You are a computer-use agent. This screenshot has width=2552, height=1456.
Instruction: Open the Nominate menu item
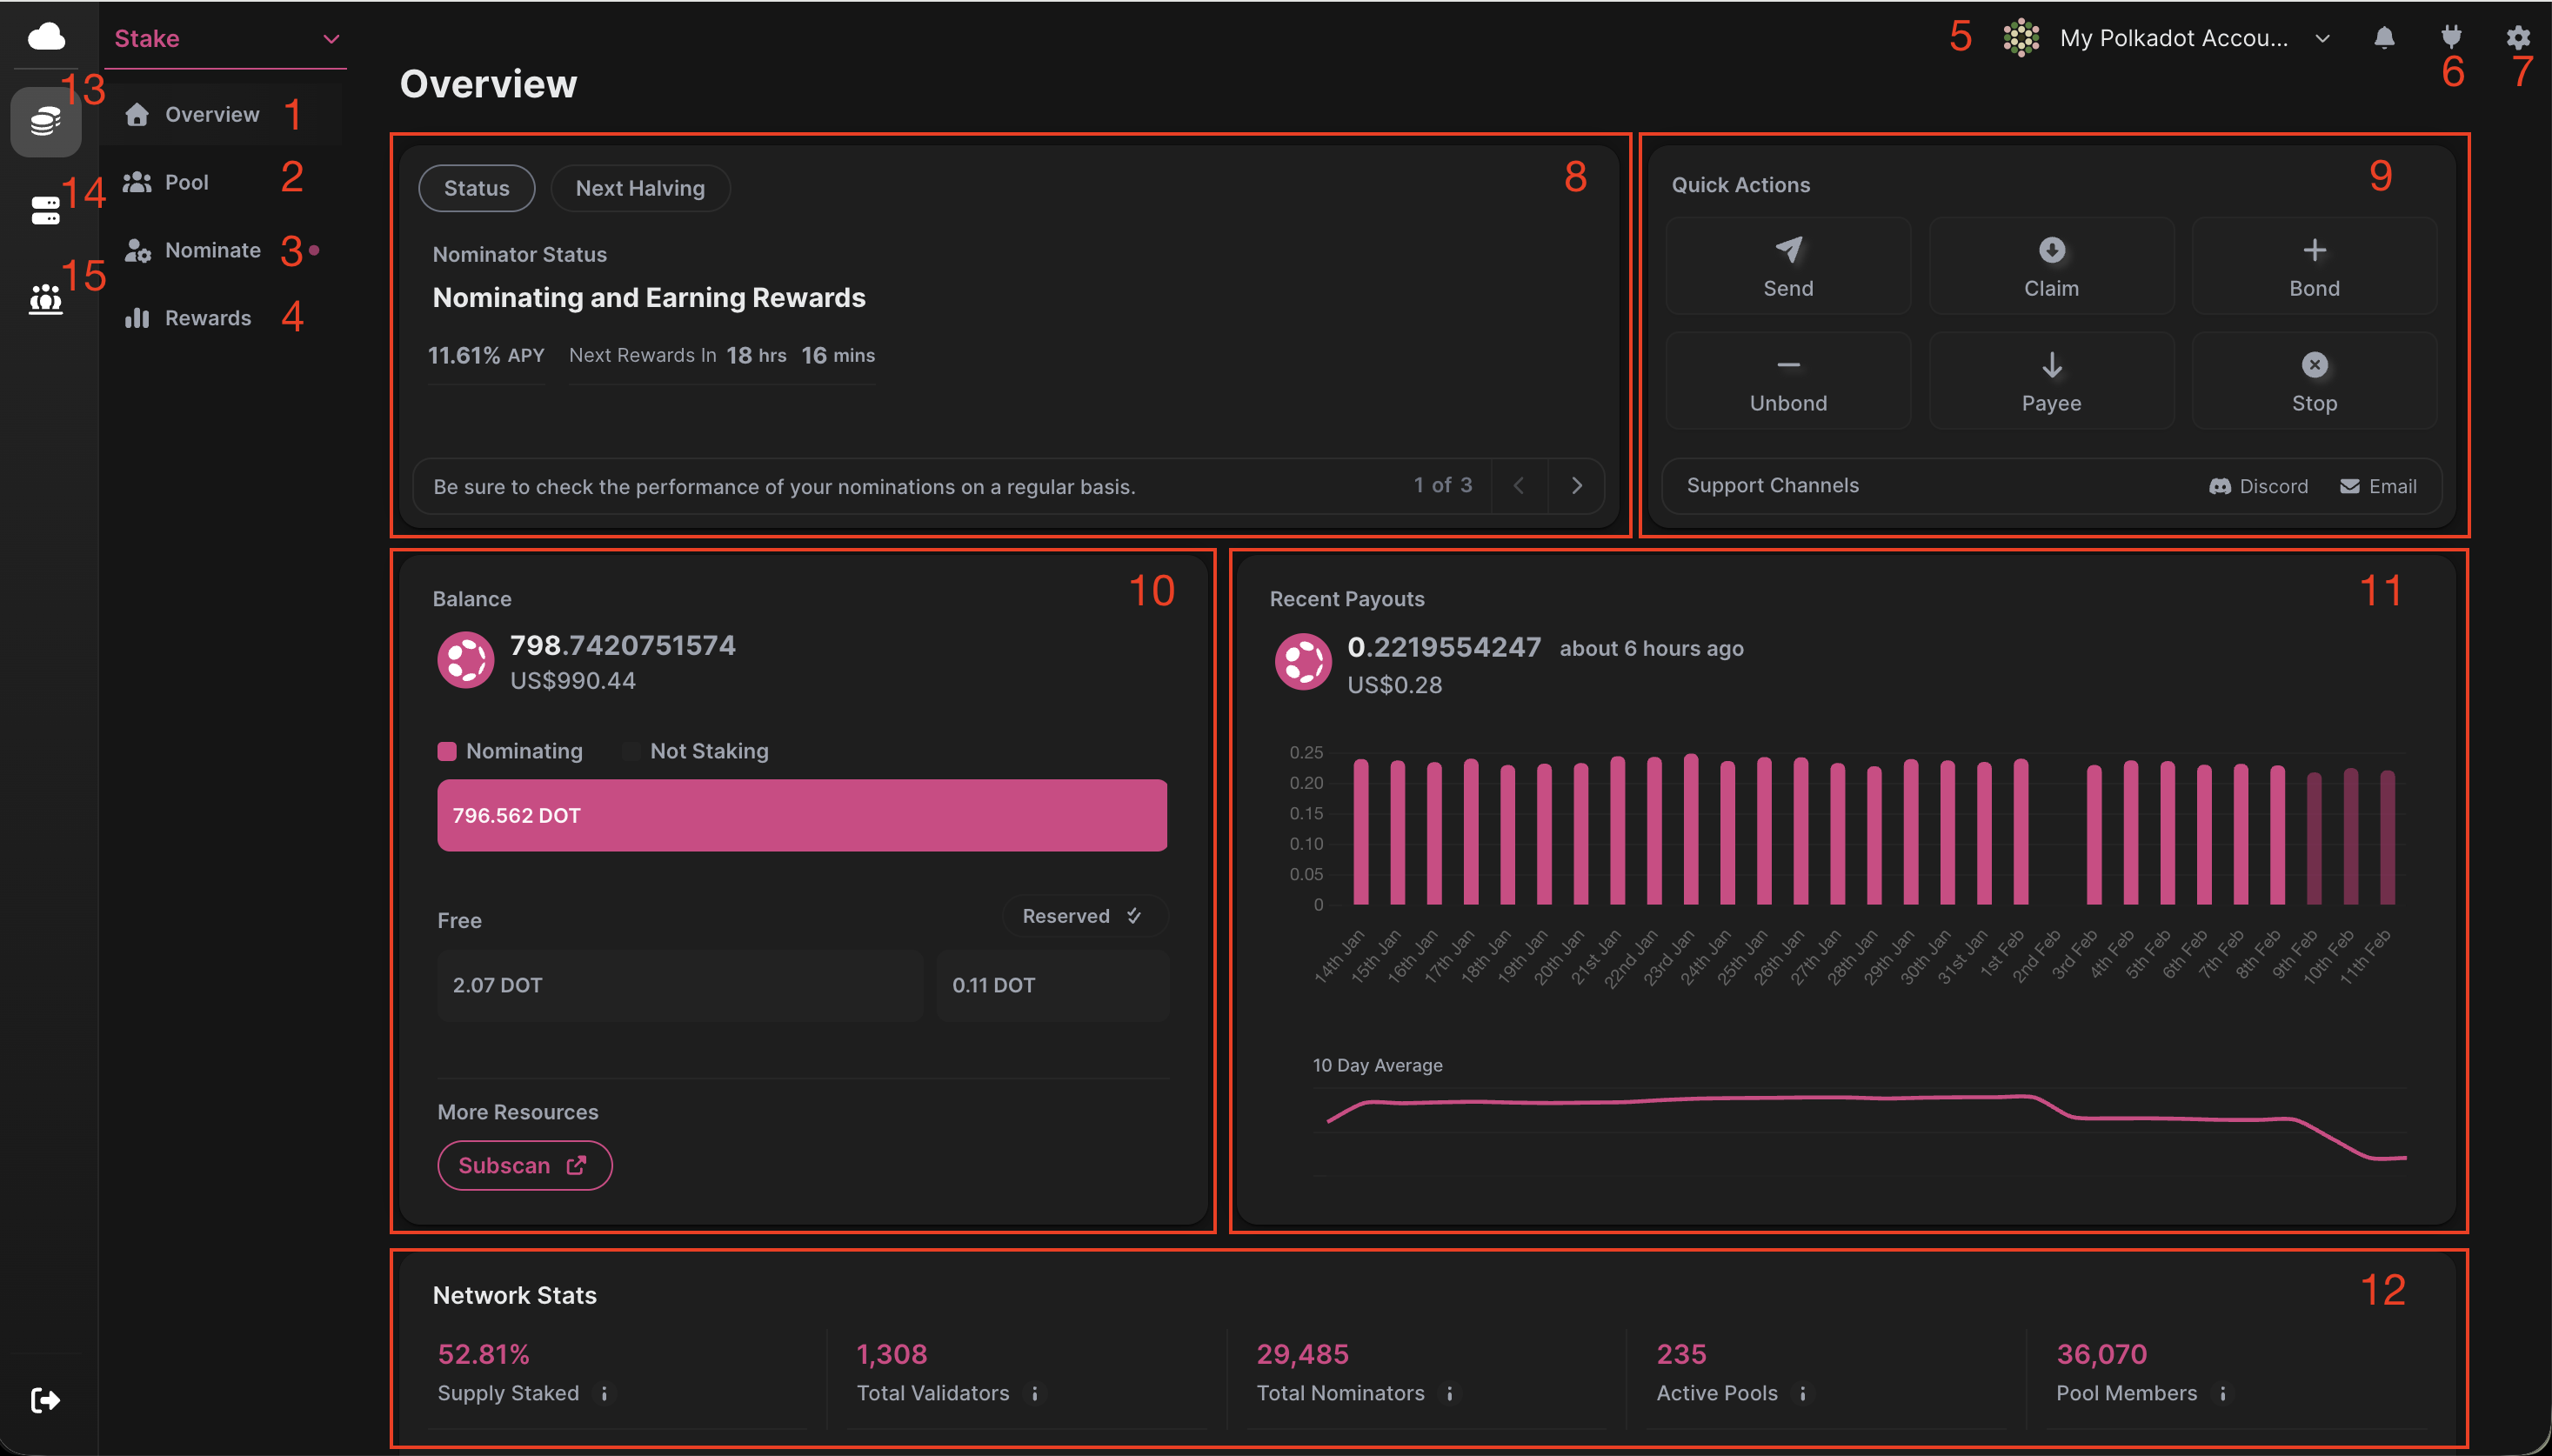212,250
